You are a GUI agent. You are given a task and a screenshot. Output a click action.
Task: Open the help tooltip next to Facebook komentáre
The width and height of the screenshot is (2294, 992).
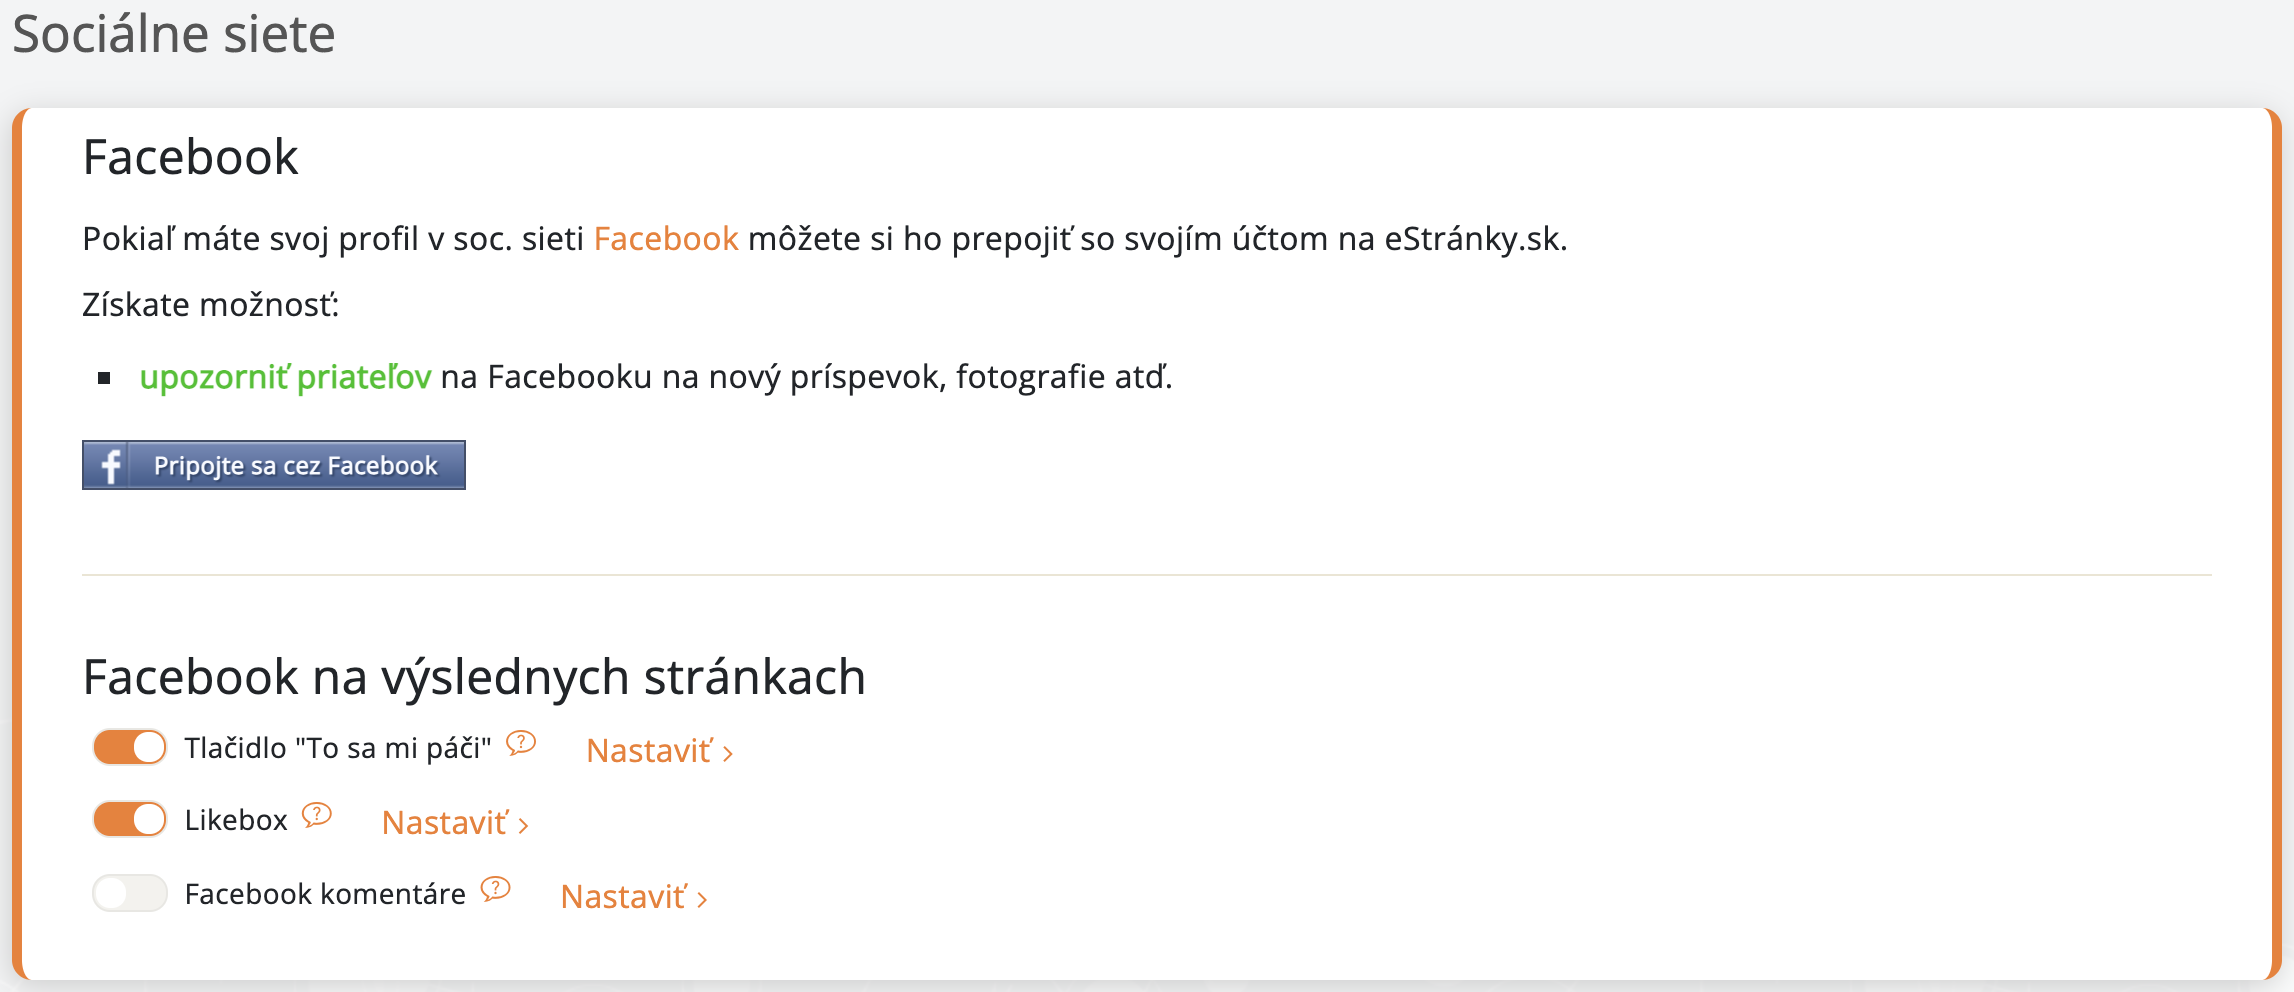point(494,889)
